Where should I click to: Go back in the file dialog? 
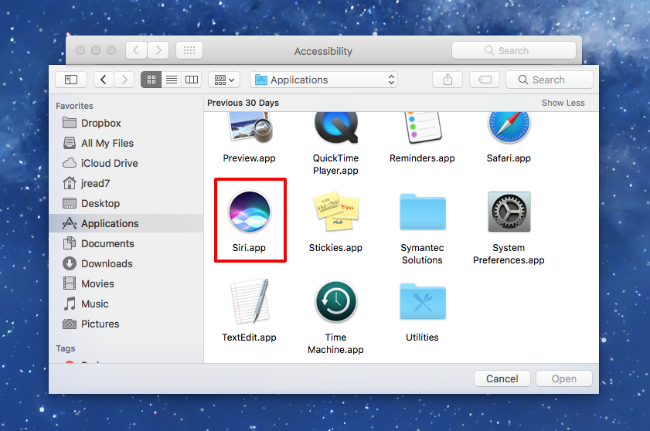click(x=104, y=80)
